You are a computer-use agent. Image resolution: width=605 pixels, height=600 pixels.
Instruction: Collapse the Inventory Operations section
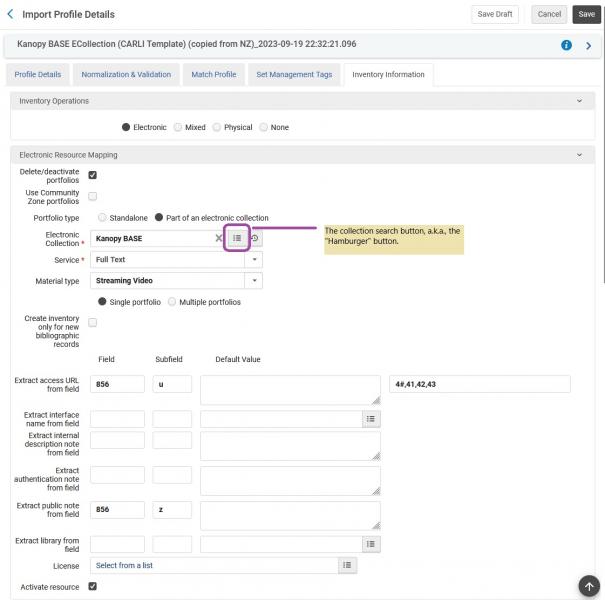(x=579, y=101)
